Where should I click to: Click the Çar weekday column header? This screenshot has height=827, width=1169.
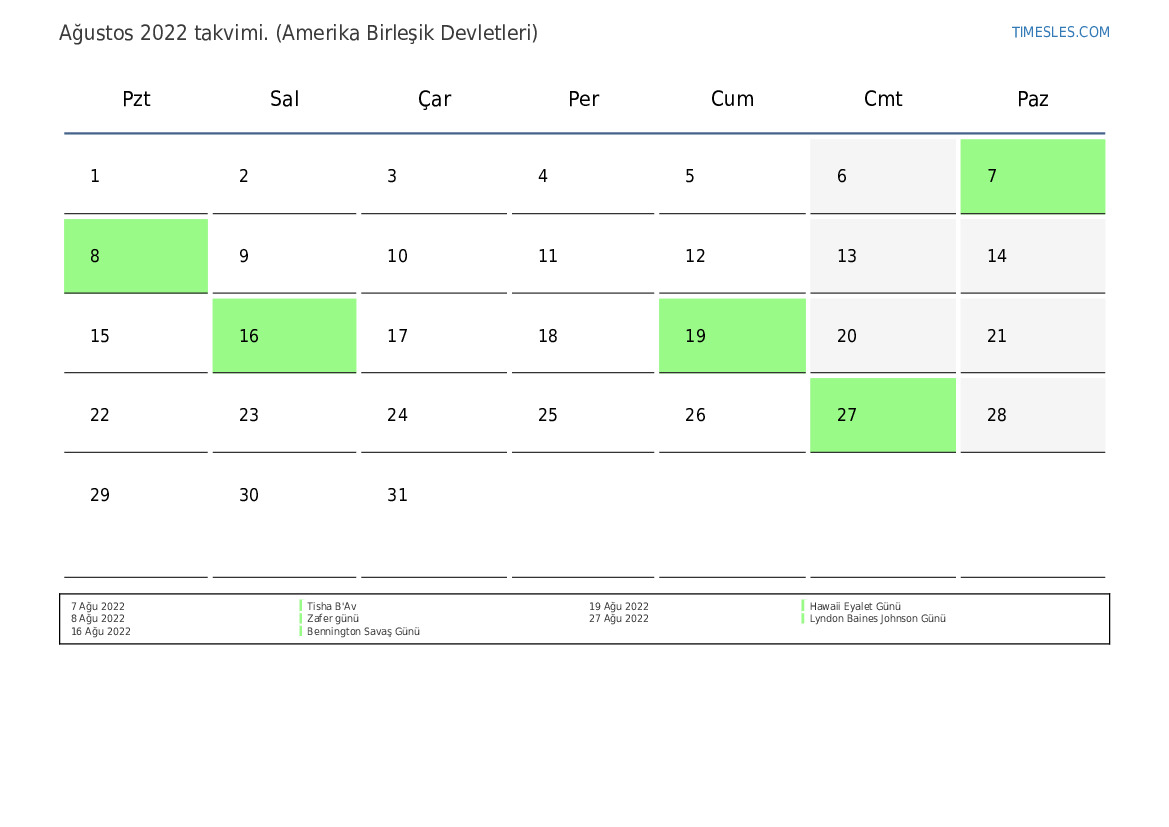[x=434, y=99]
